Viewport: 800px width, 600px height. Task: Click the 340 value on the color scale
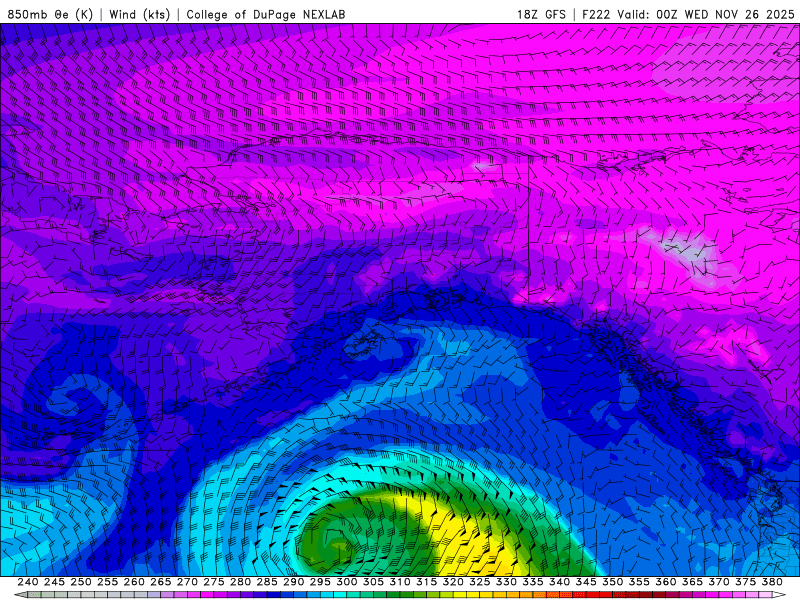[559, 582]
